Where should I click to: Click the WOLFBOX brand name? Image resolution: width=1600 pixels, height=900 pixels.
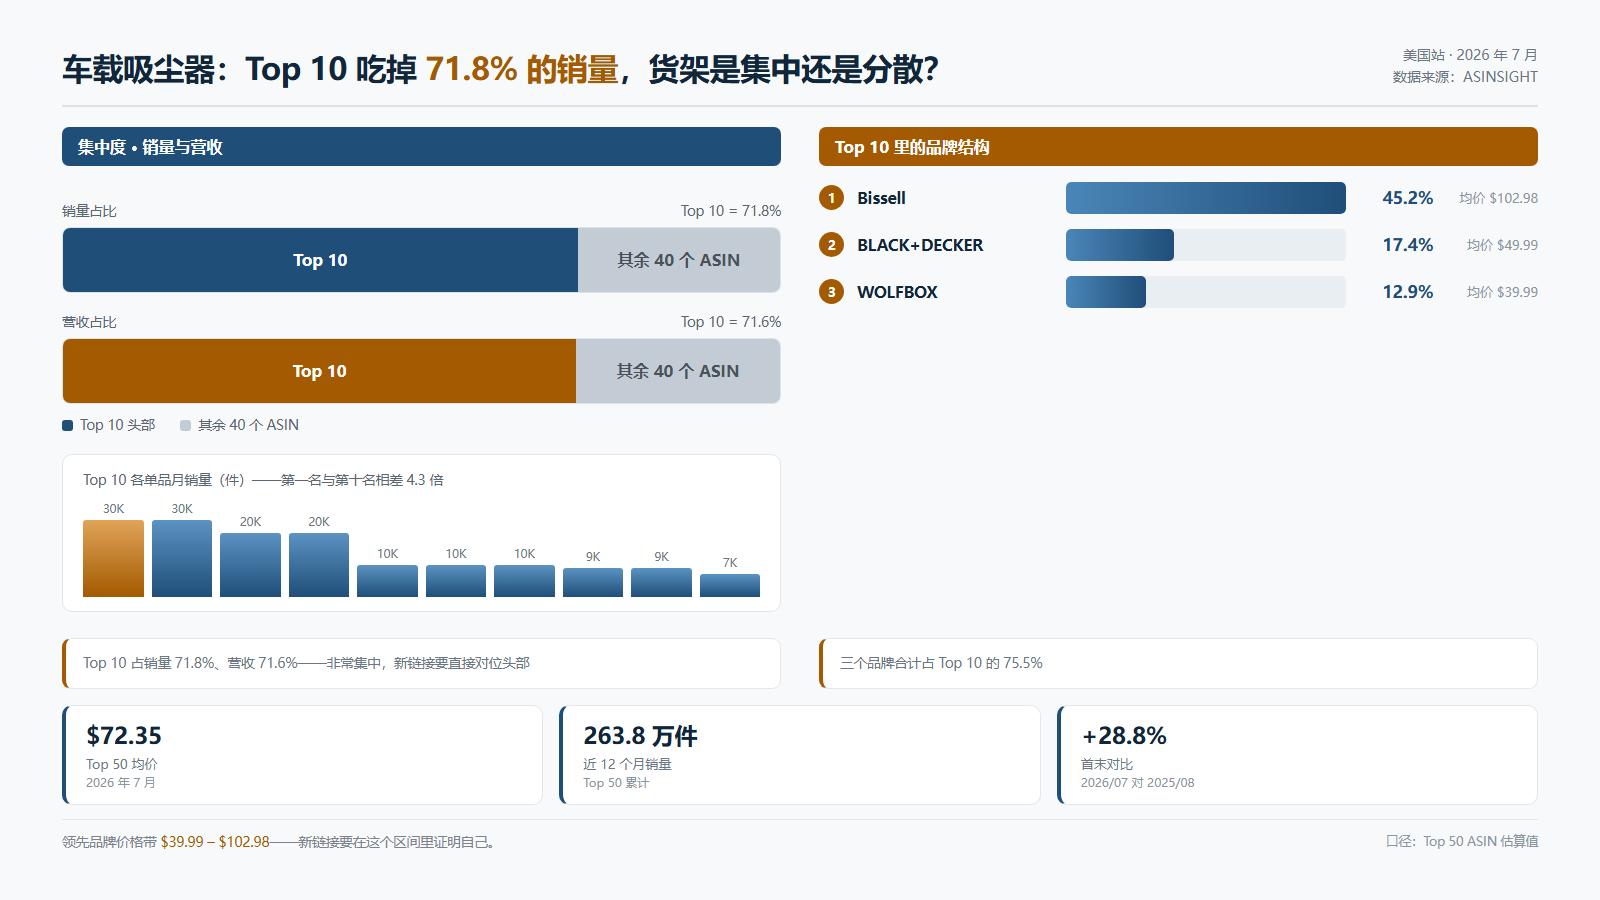pyautogui.click(x=897, y=292)
